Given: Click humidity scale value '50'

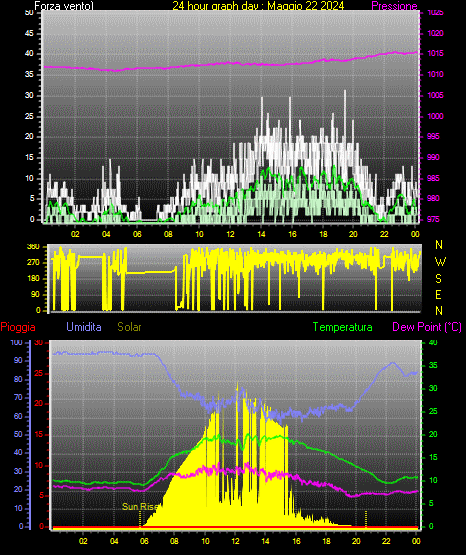Looking at the screenshot, I should point(18,434).
